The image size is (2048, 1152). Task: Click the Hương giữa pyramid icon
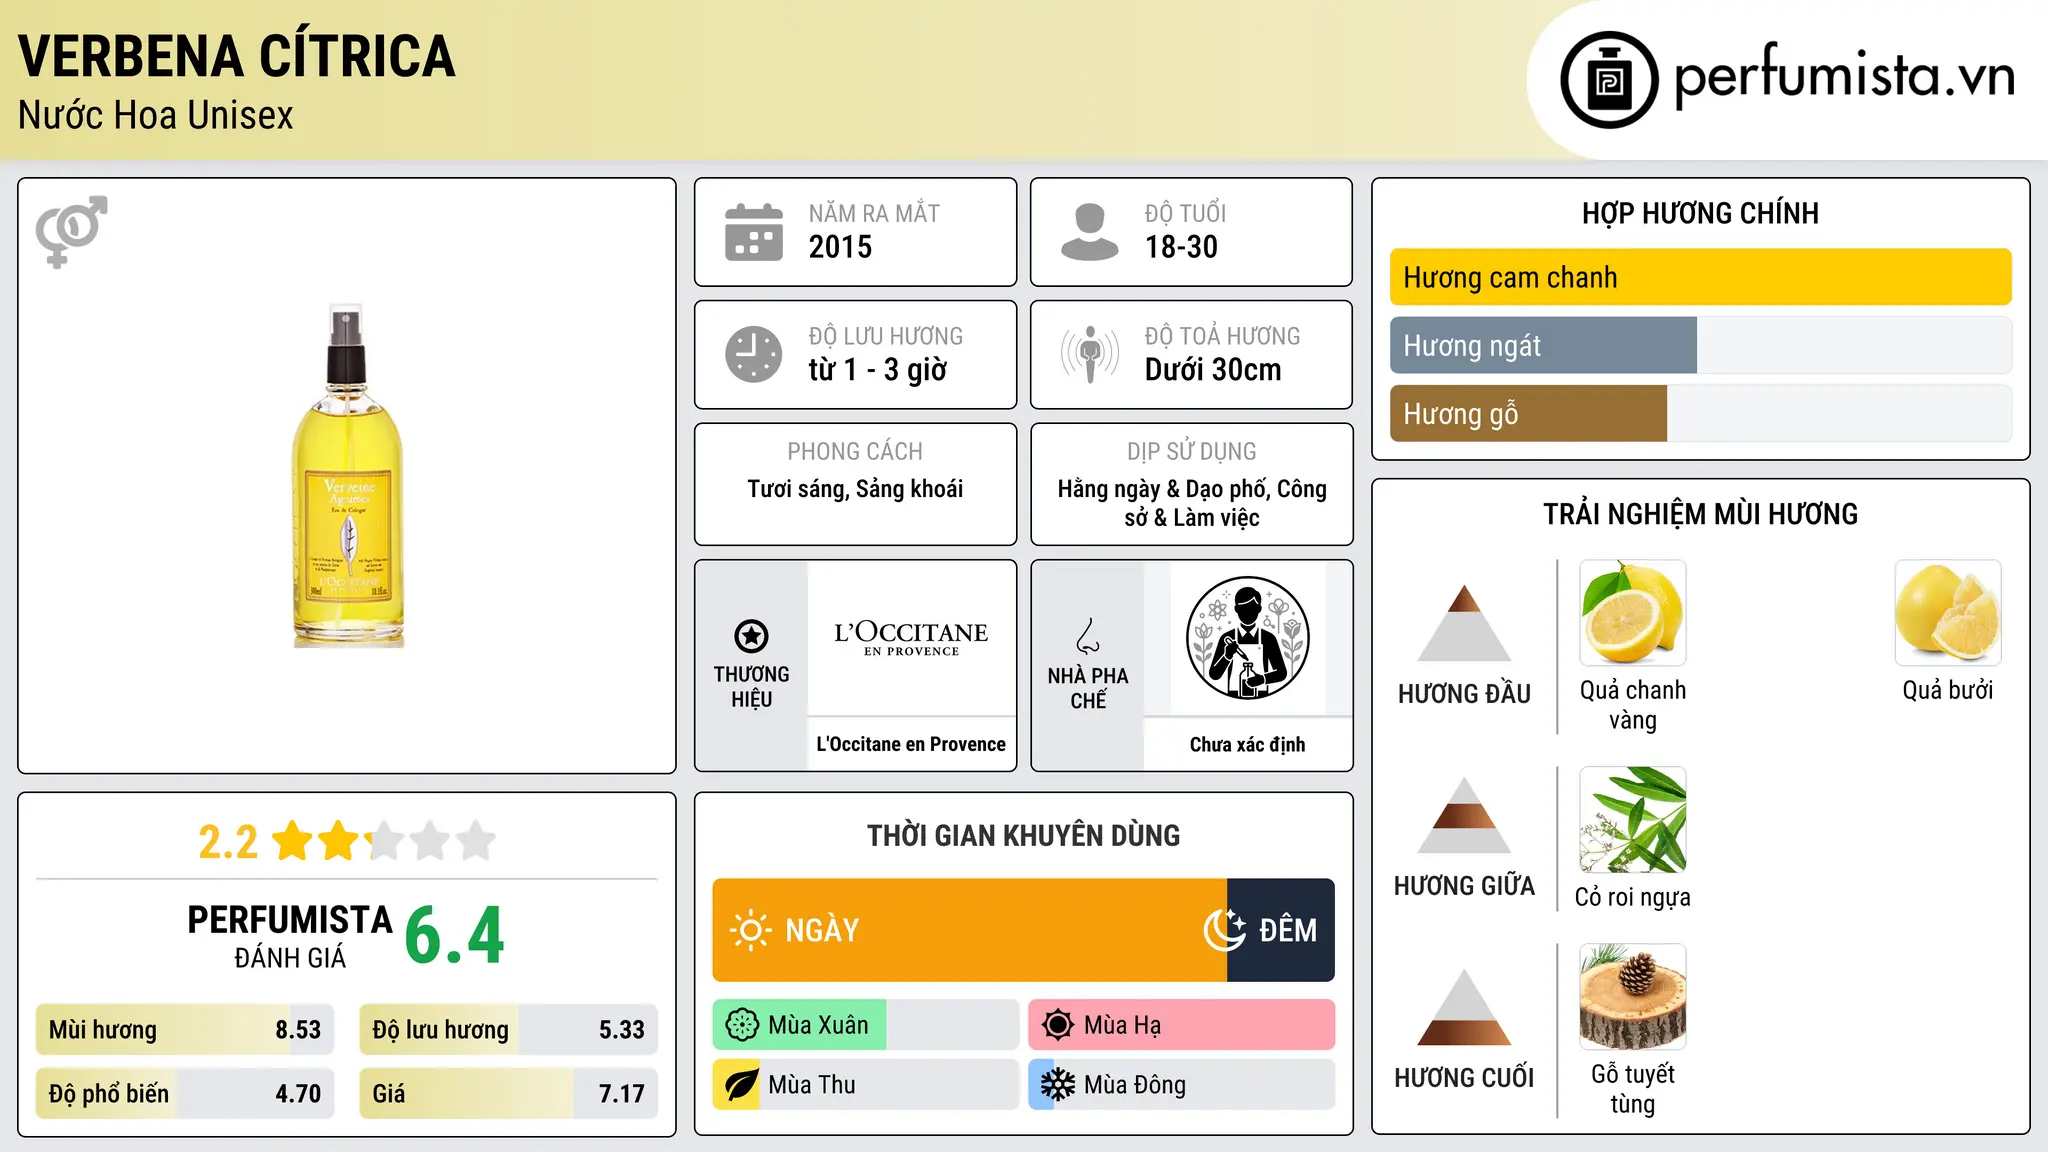(1464, 815)
